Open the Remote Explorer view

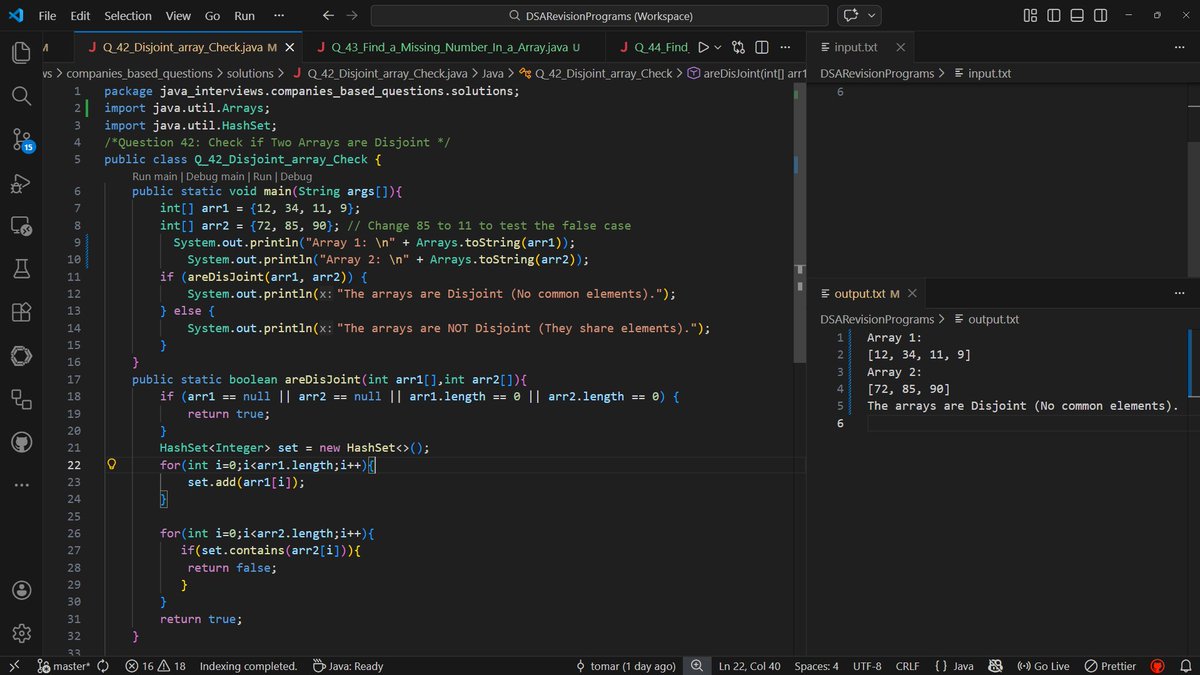point(22,226)
